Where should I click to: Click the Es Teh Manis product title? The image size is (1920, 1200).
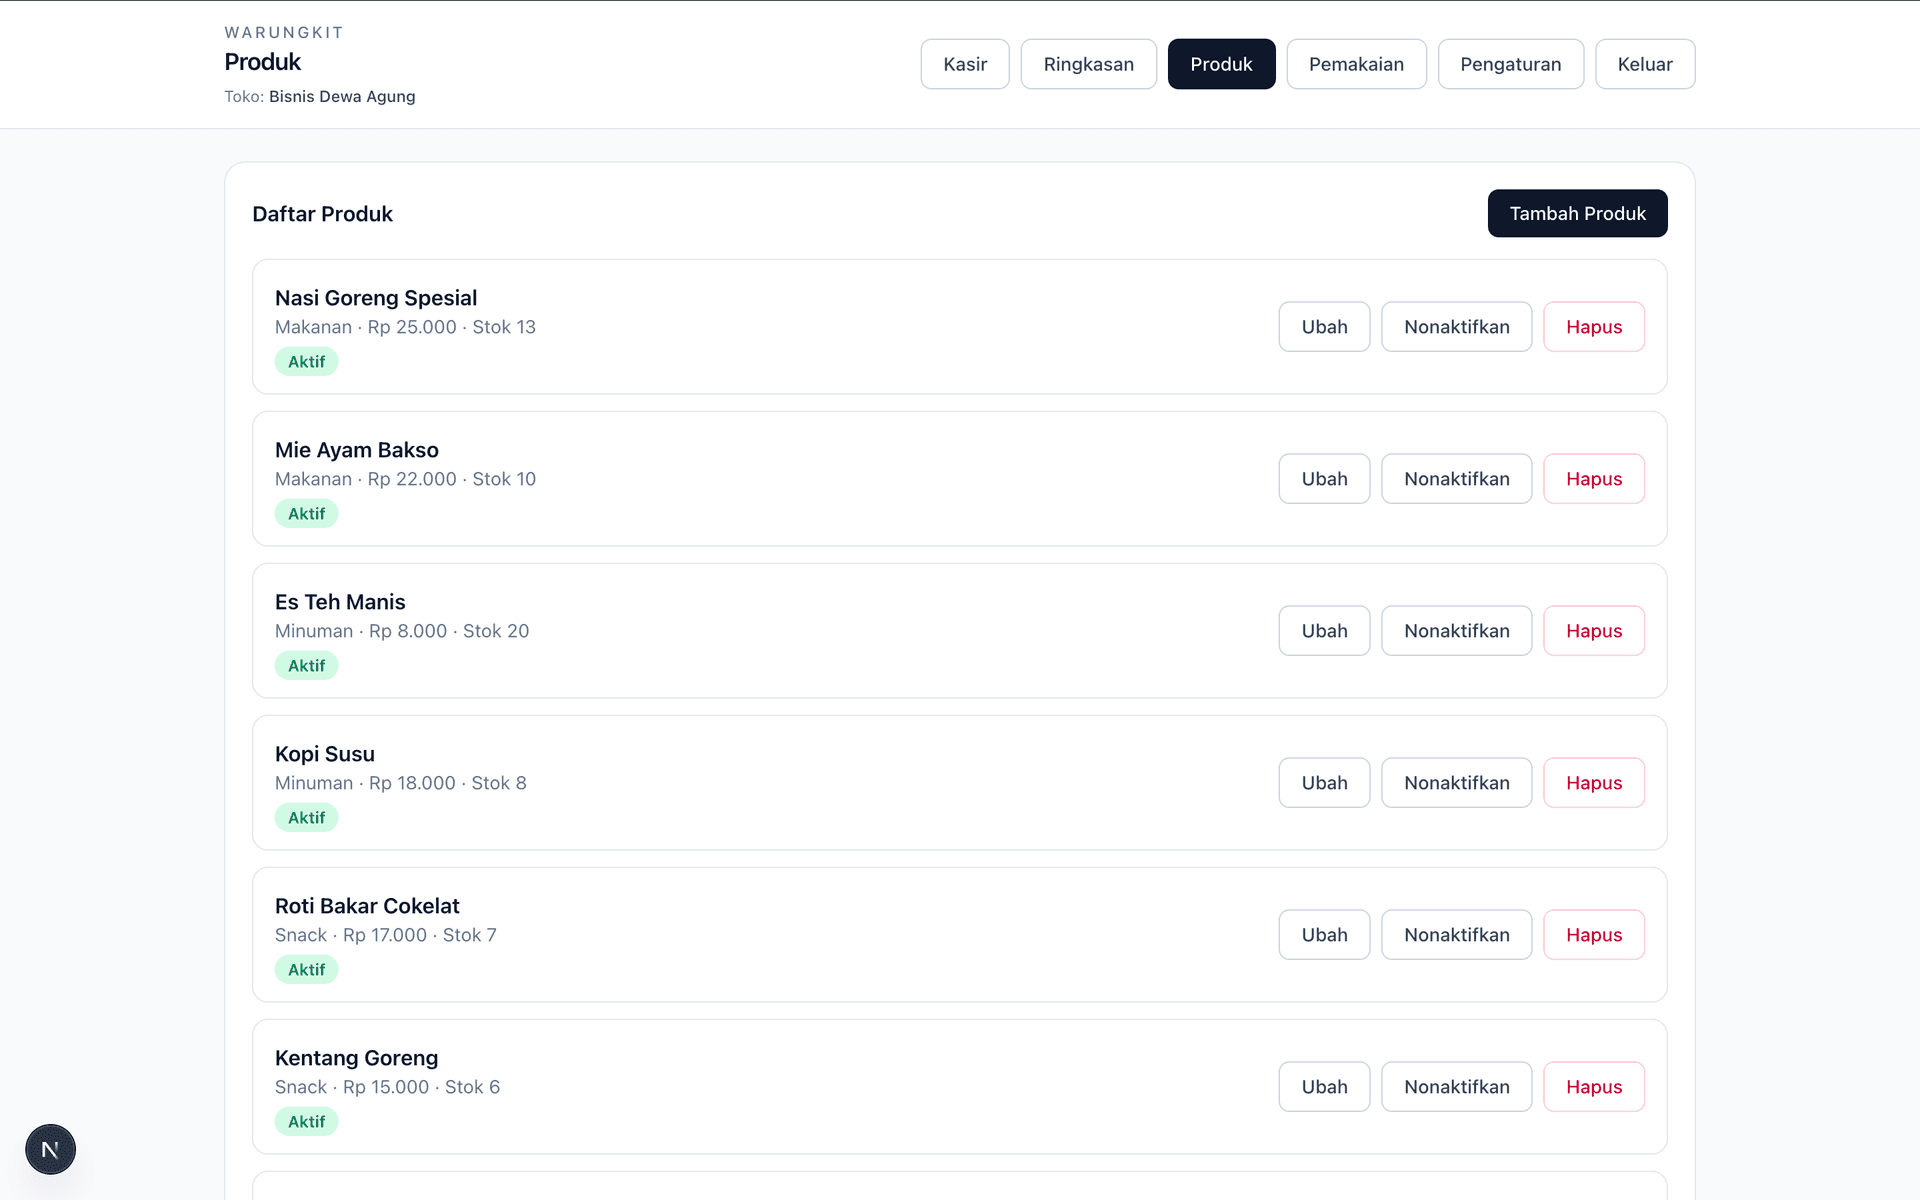340,602
